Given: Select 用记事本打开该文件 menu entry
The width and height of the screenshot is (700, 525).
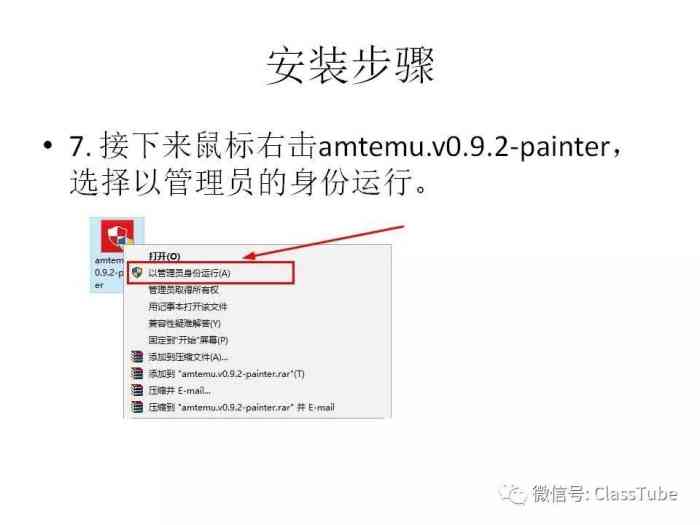Looking at the screenshot, I should (x=188, y=307).
